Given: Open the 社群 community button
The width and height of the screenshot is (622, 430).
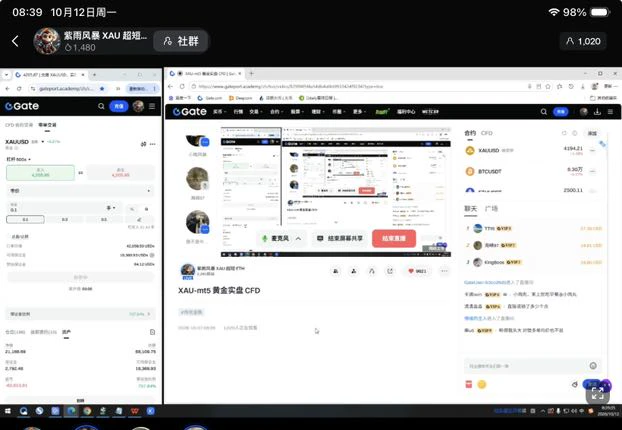Looking at the screenshot, I should coord(181,41).
